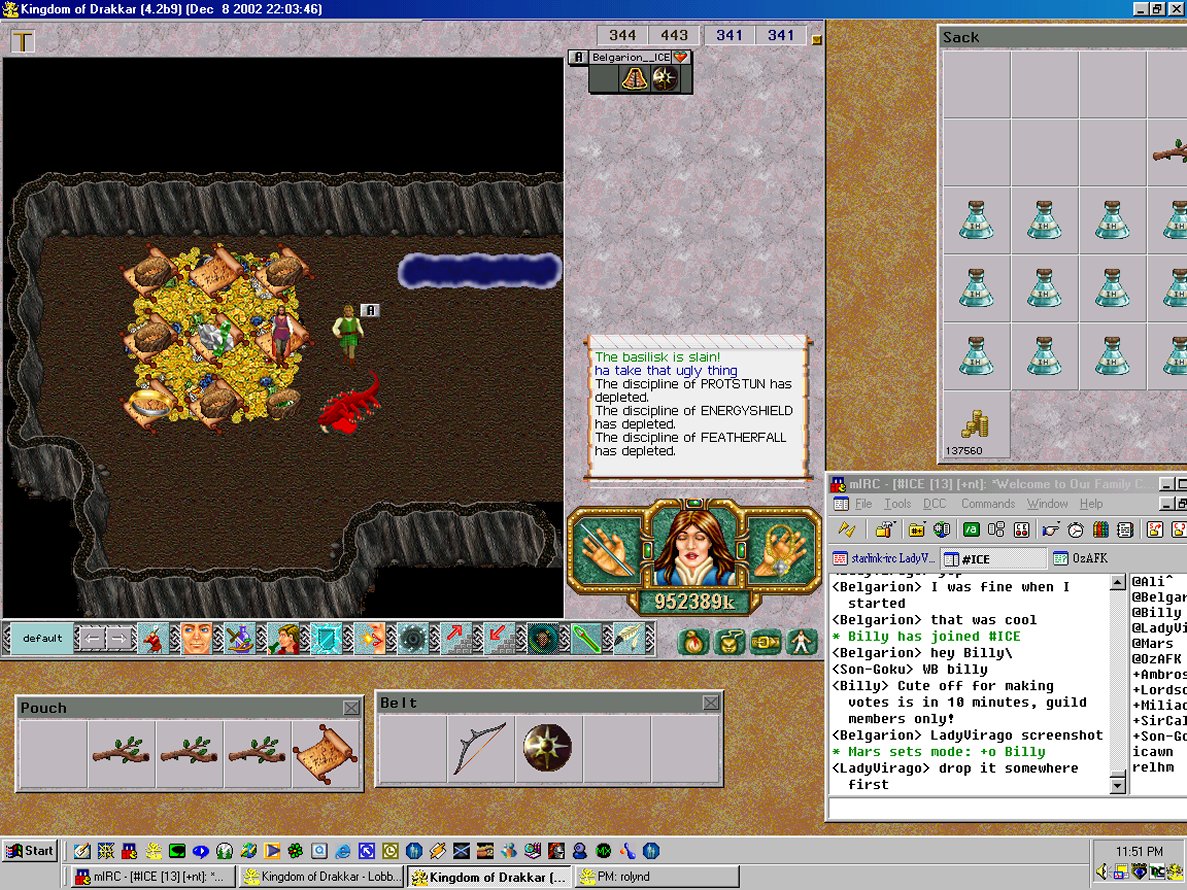Toggle the T button at top-left
The image size is (1187, 890).
22,41
